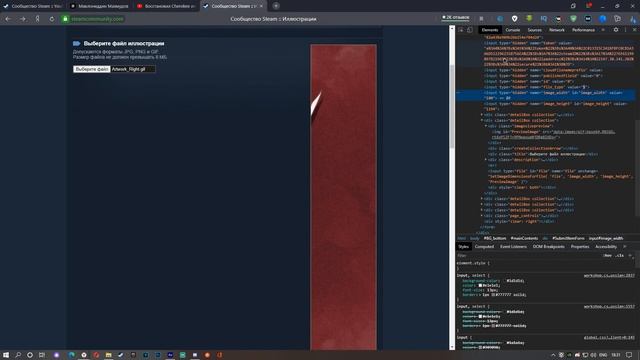640x360 pixels.
Task: Switch to the Console tab
Action: coord(513,30)
